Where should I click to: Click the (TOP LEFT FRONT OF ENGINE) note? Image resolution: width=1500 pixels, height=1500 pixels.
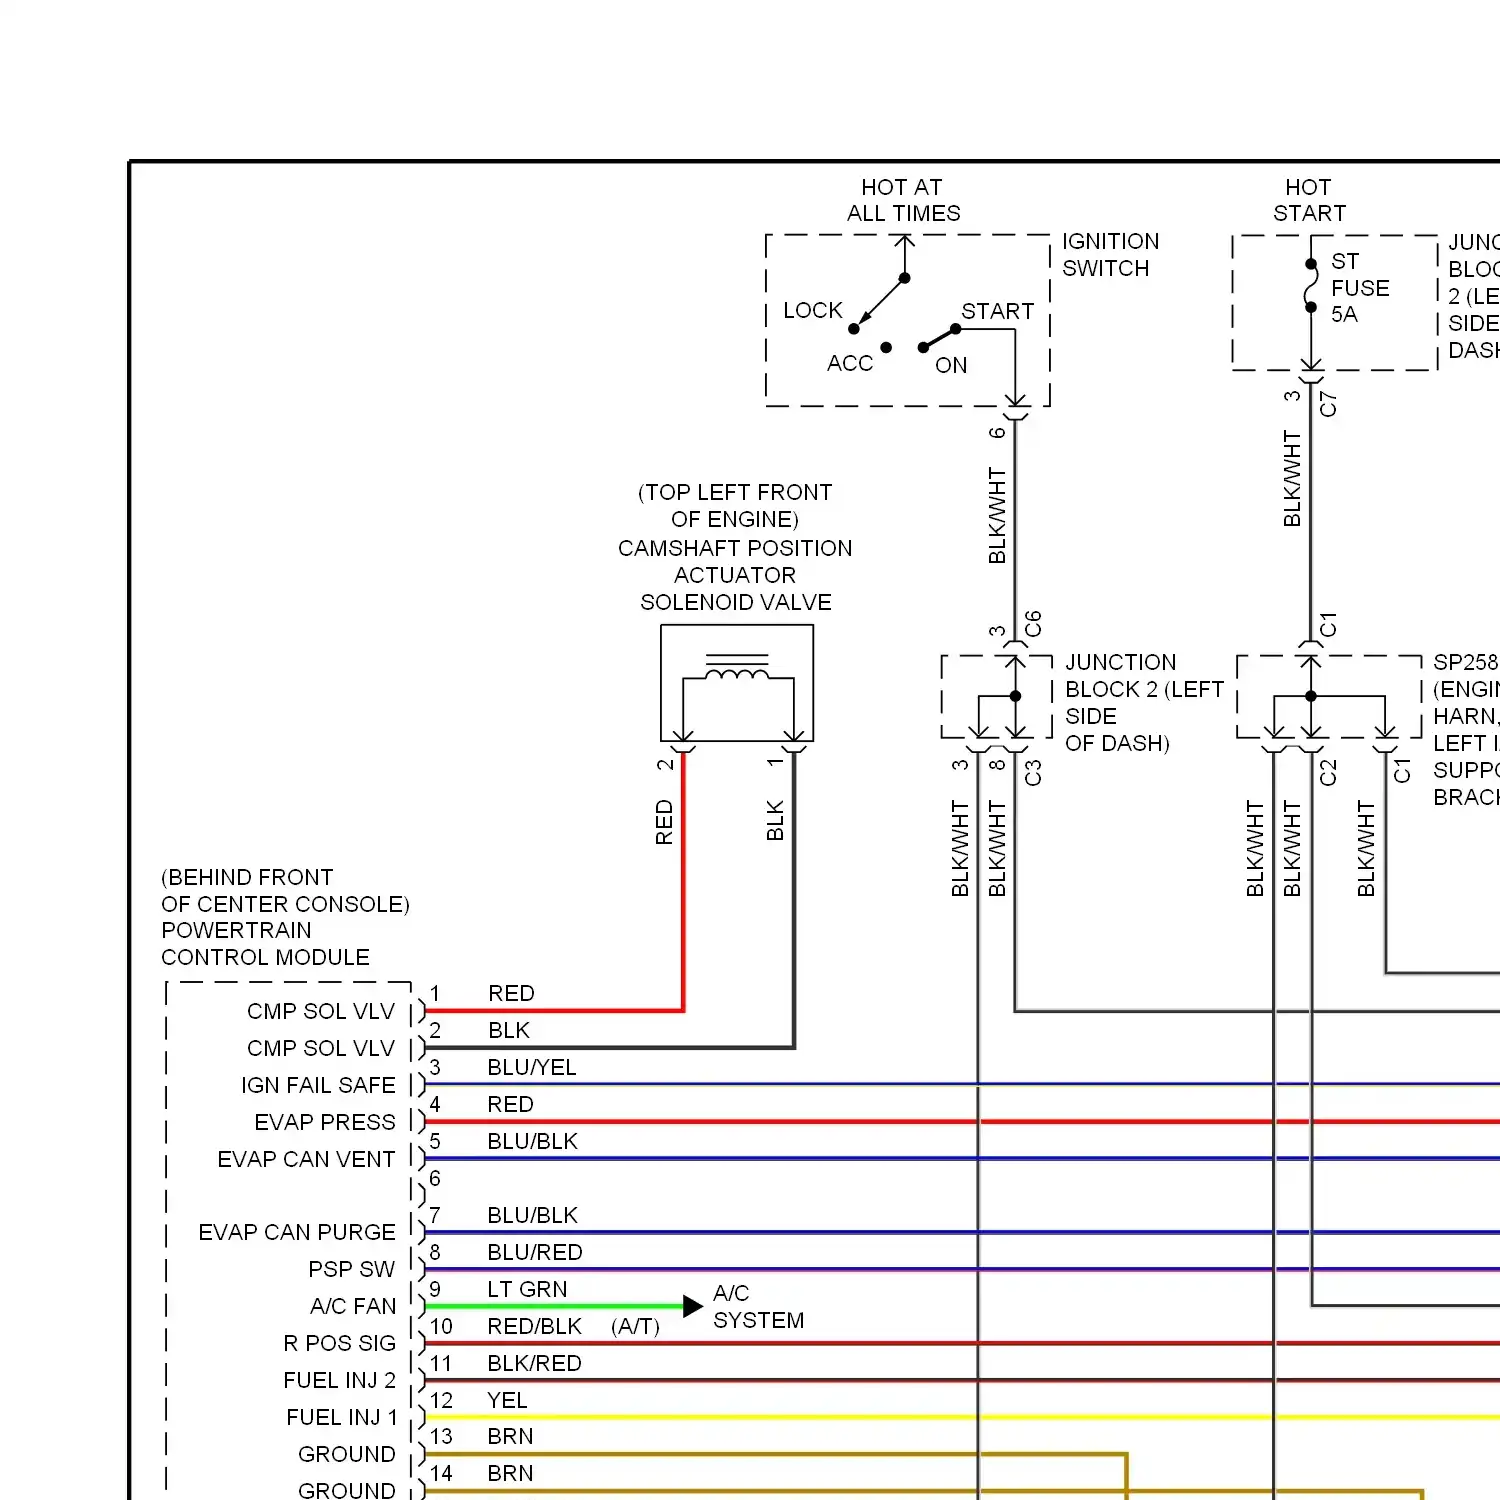[x=735, y=506]
